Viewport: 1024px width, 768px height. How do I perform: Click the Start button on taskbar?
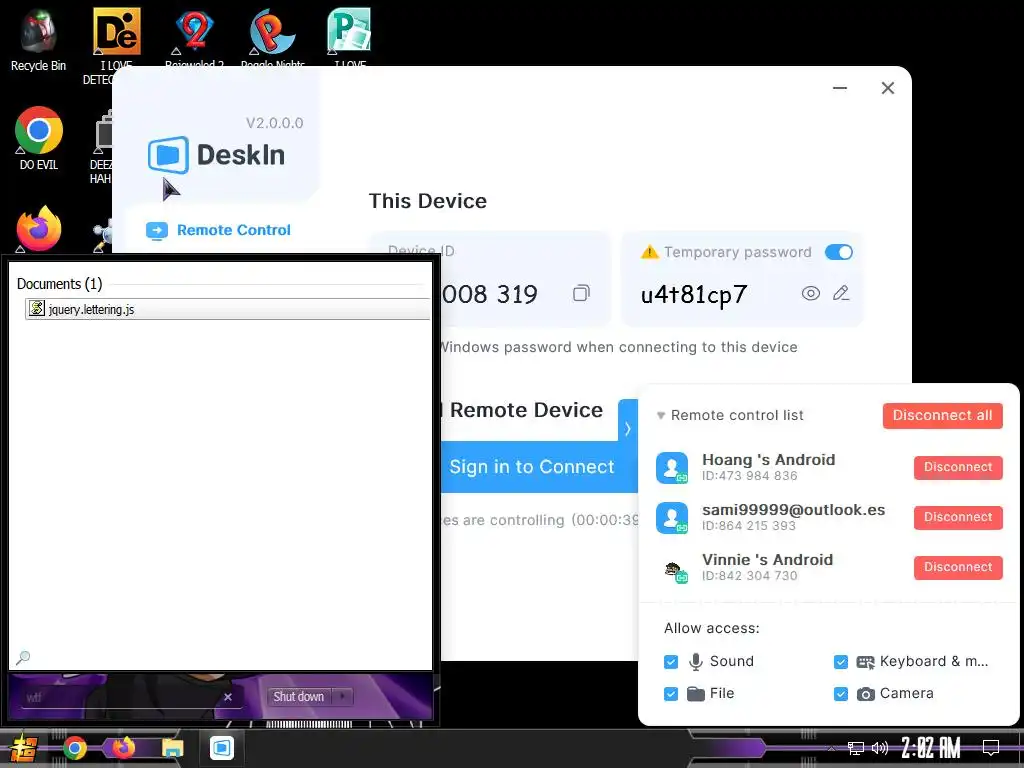click(x=24, y=748)
